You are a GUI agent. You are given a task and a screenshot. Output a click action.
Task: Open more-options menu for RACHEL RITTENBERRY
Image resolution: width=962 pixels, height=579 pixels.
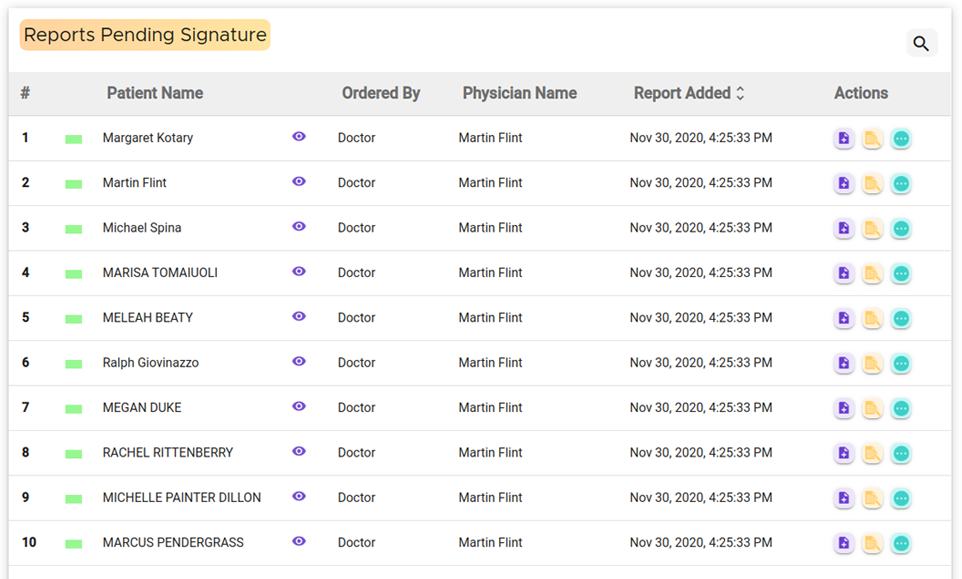click(x=901, y=454)
